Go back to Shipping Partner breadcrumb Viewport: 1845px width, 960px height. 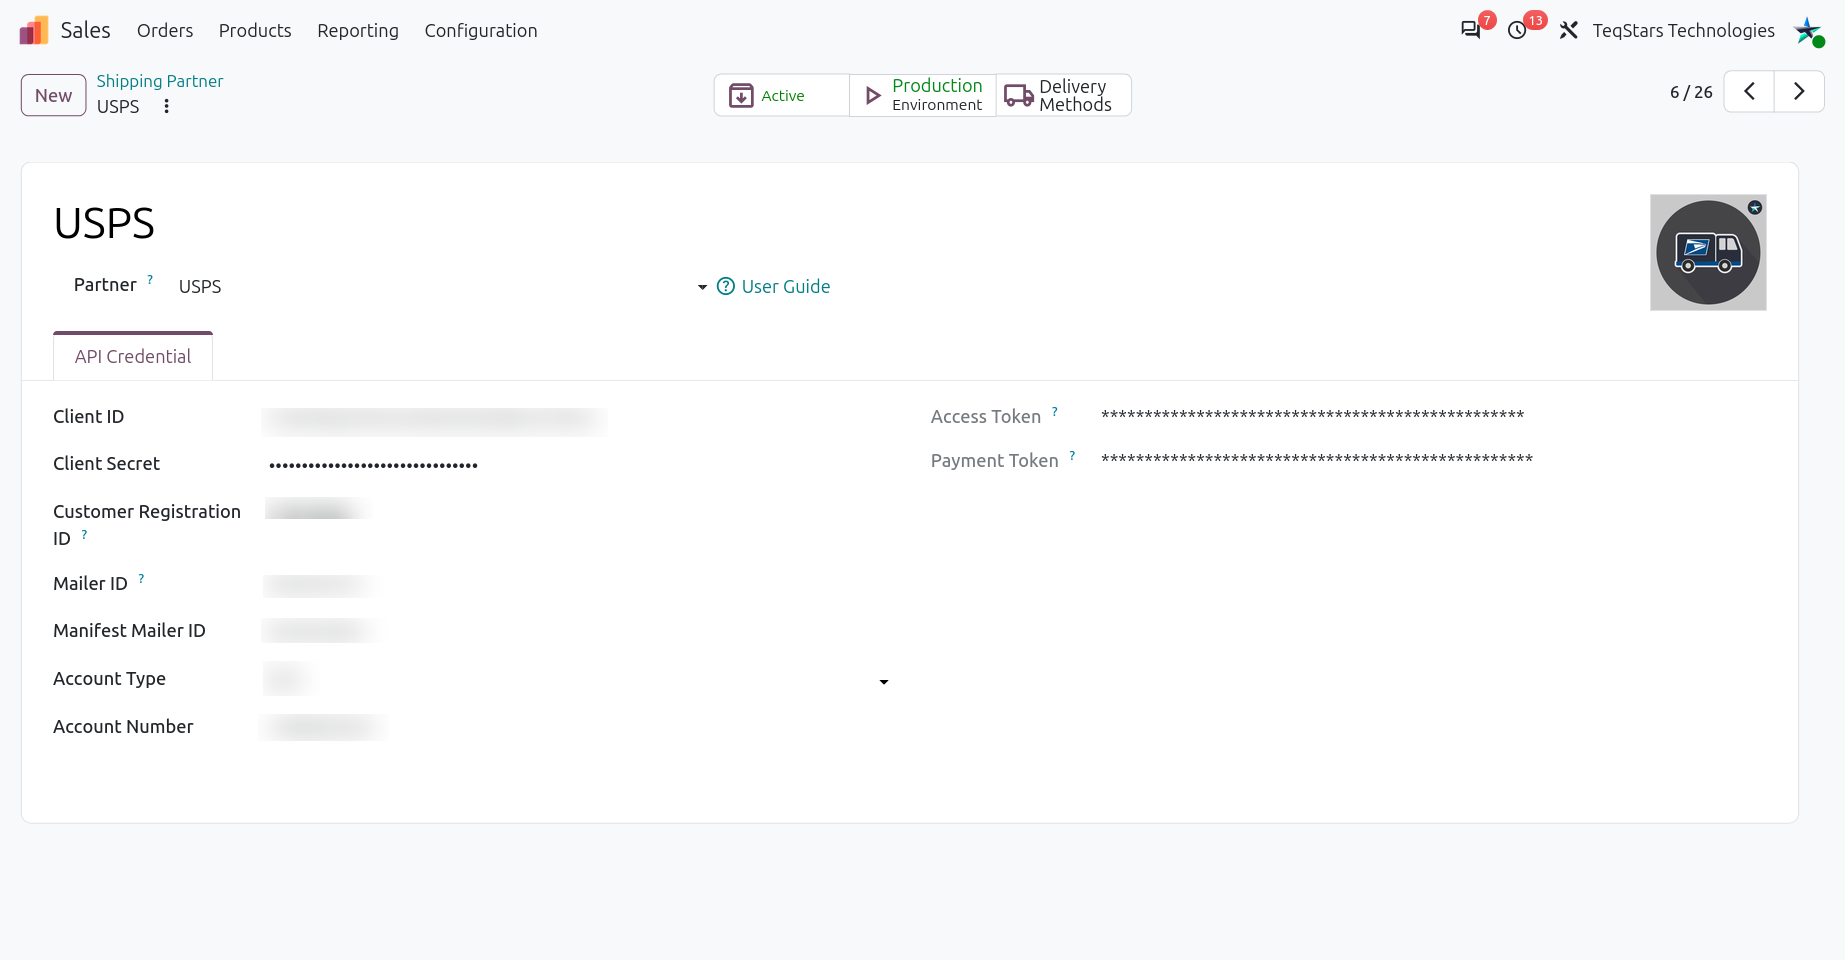click(160, 81)
